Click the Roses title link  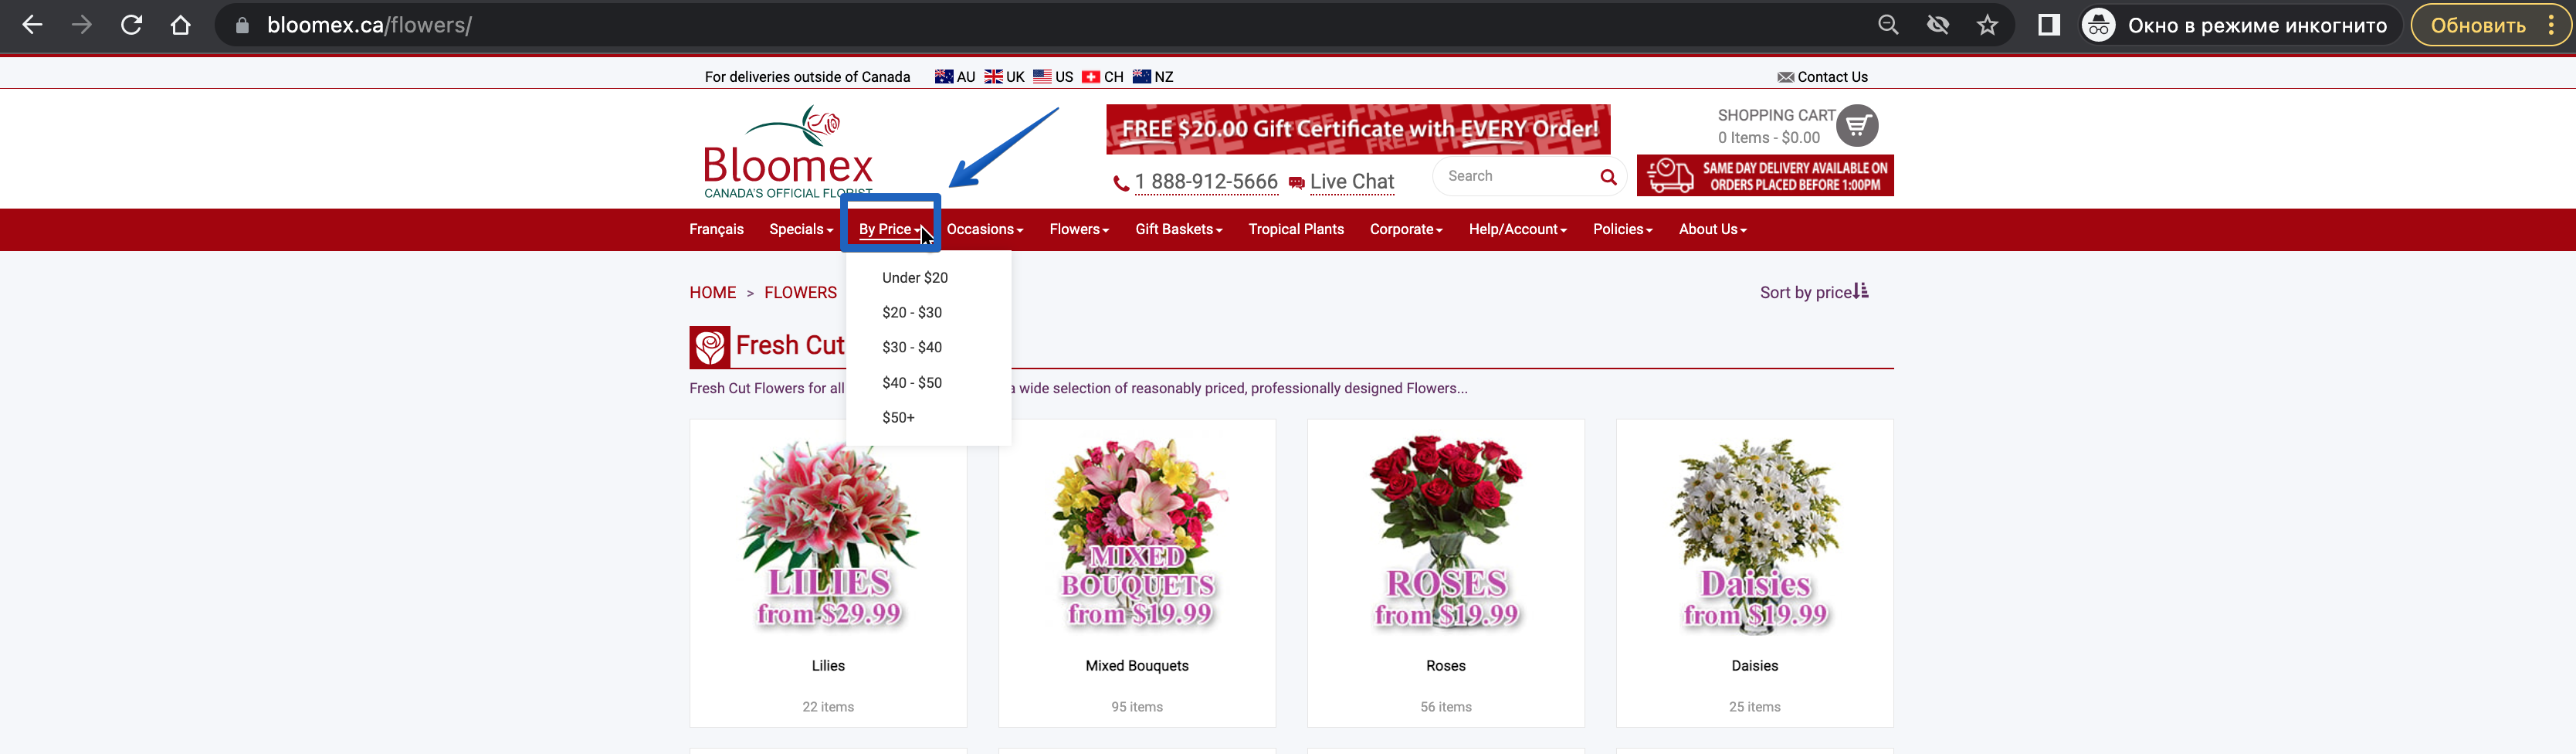tap(1446, 666)
